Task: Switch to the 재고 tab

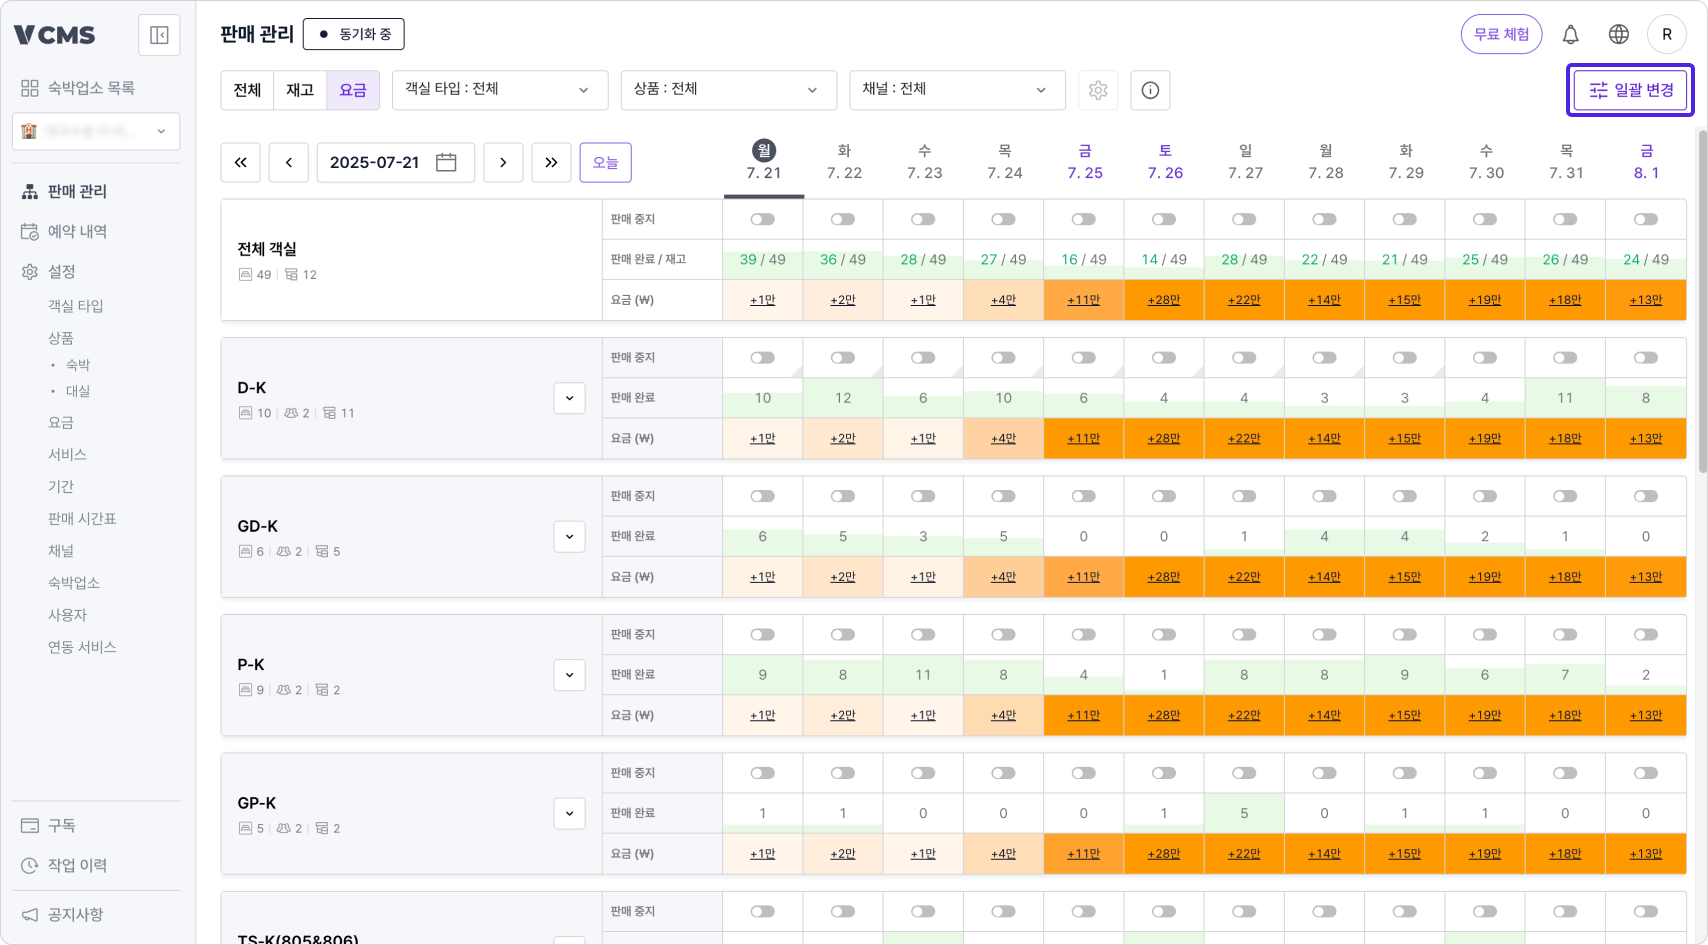Action: tap(300, 90)
